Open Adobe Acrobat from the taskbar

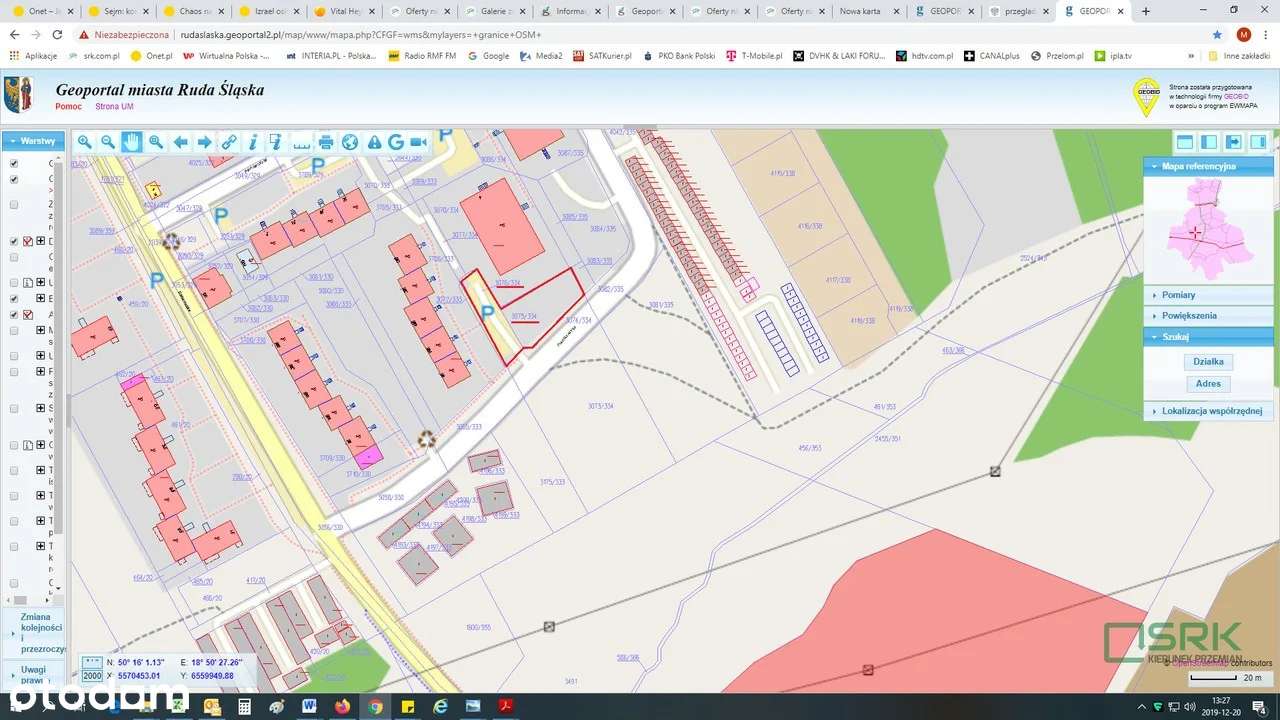pyautogui.click(x=506, y=706)
